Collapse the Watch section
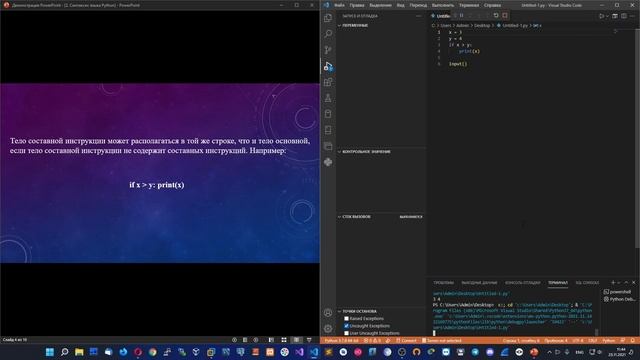This screenshot has width=640, height=360. (x=381, y=151)
